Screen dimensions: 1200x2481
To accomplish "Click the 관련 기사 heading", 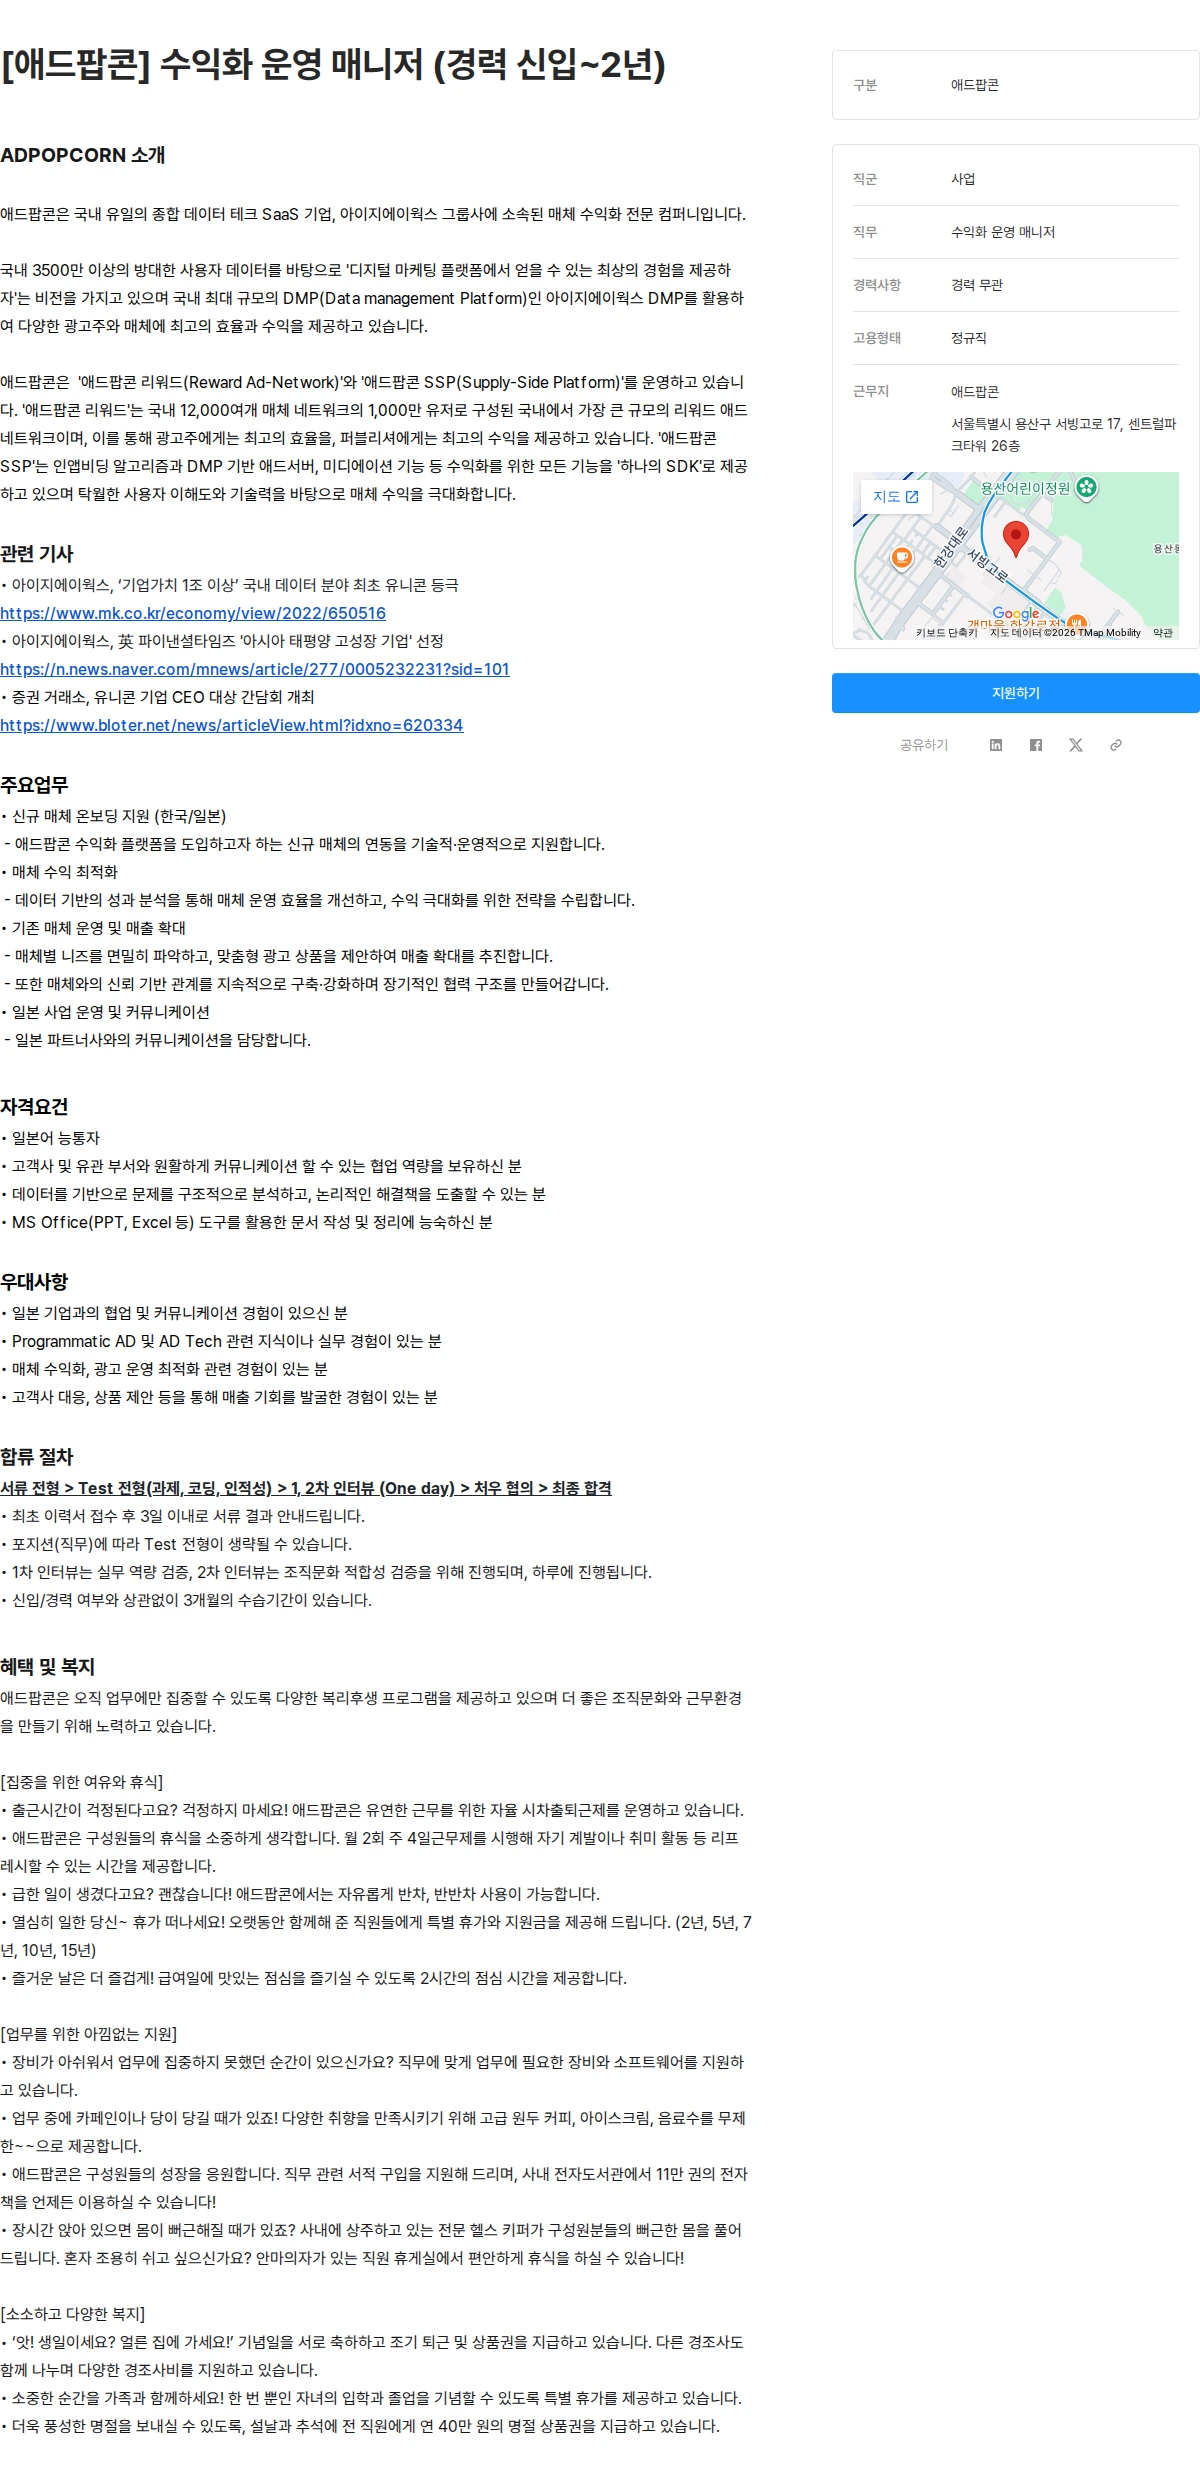I will tap(37, 553).
